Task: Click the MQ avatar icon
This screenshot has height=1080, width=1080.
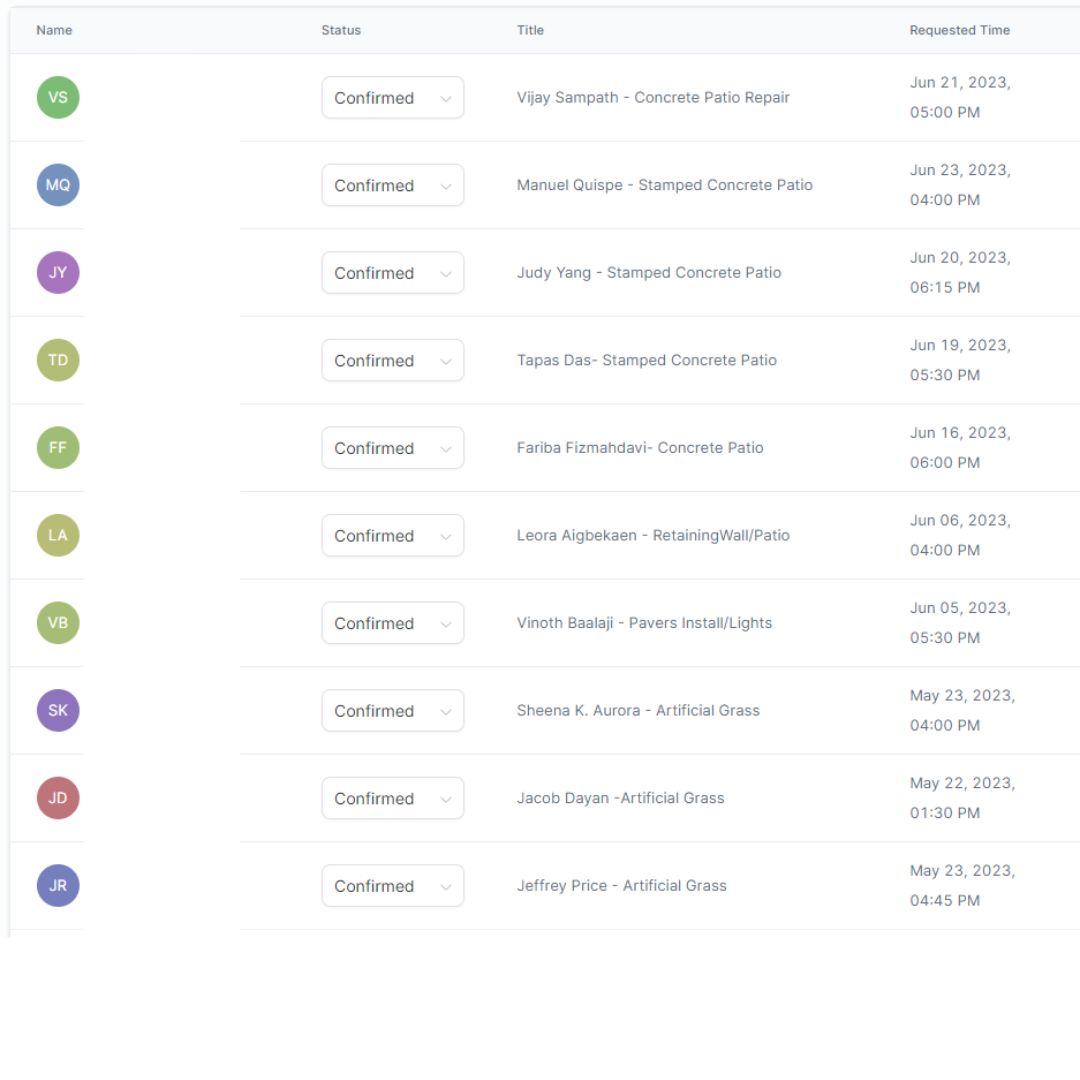Action: (x=58, y=185)
